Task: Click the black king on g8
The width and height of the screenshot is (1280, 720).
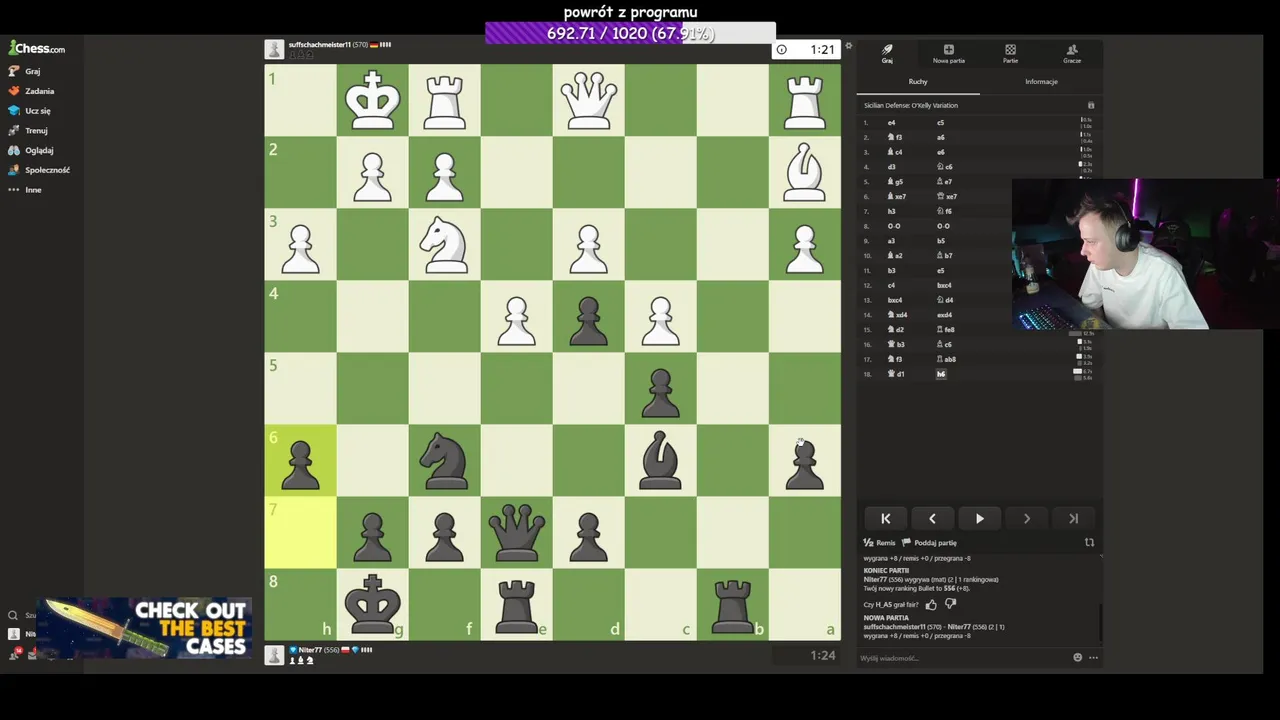Action: pos(373,604)
